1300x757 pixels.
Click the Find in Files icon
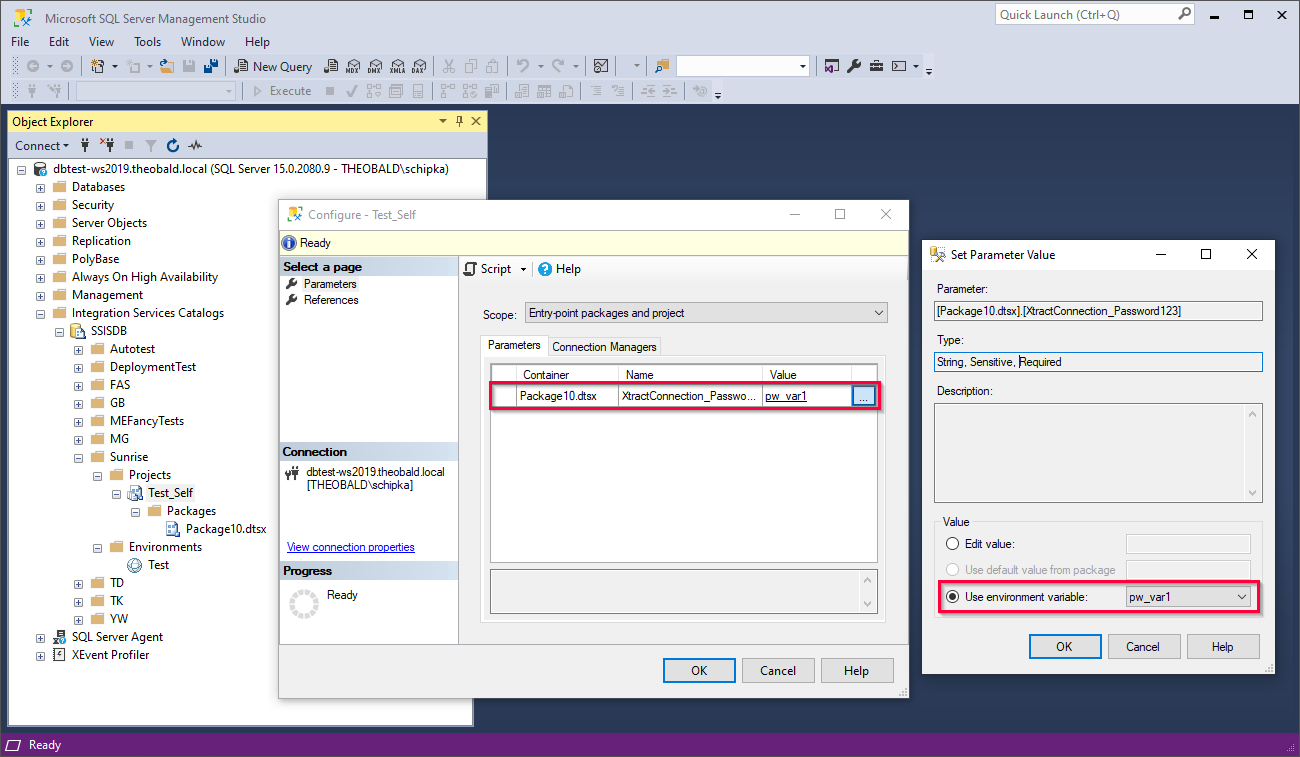point(661,66)
